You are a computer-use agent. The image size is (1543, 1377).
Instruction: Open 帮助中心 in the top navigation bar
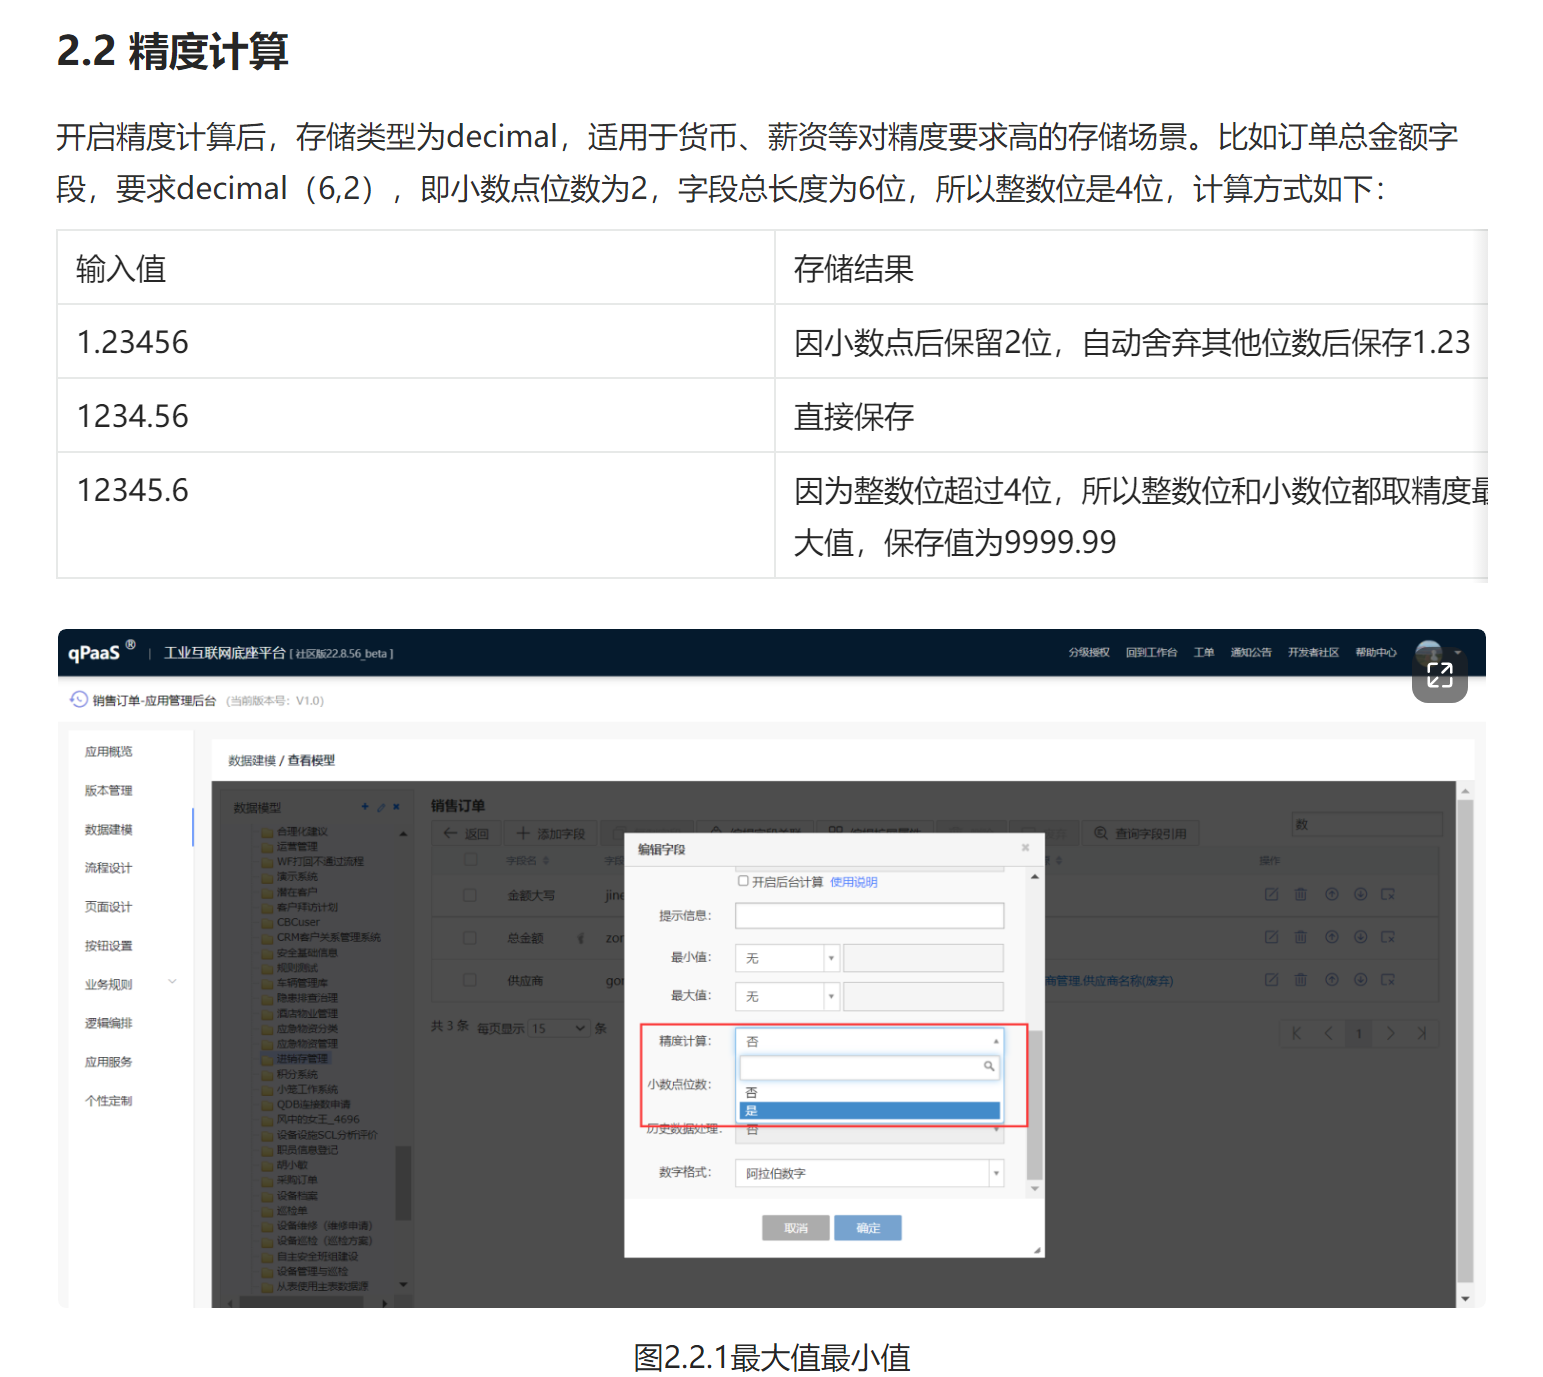coord(1375,653)
